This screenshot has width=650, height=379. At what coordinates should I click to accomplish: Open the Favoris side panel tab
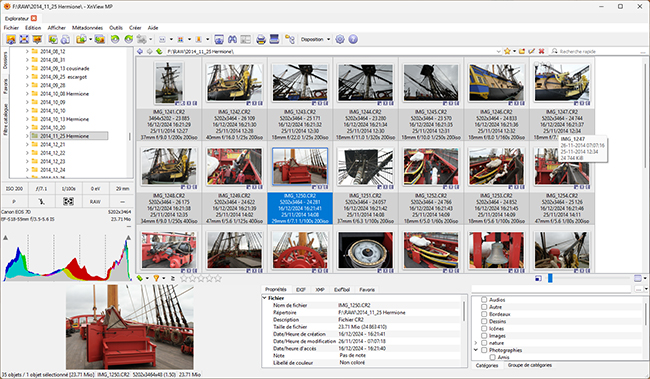[5, 87]
